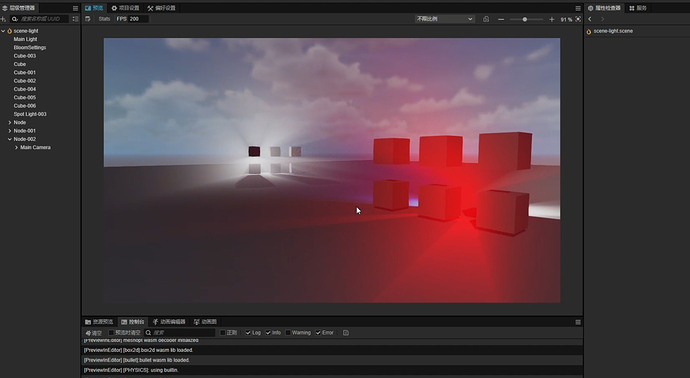Uncheck the Log filter
Screen dimensions: 690x378
point(248,333)
